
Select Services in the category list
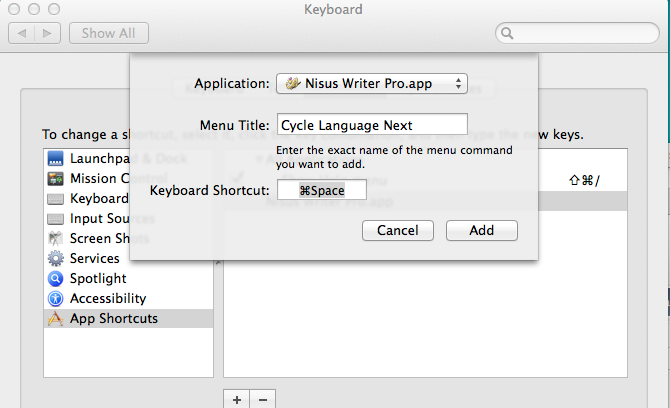point(128,258)
